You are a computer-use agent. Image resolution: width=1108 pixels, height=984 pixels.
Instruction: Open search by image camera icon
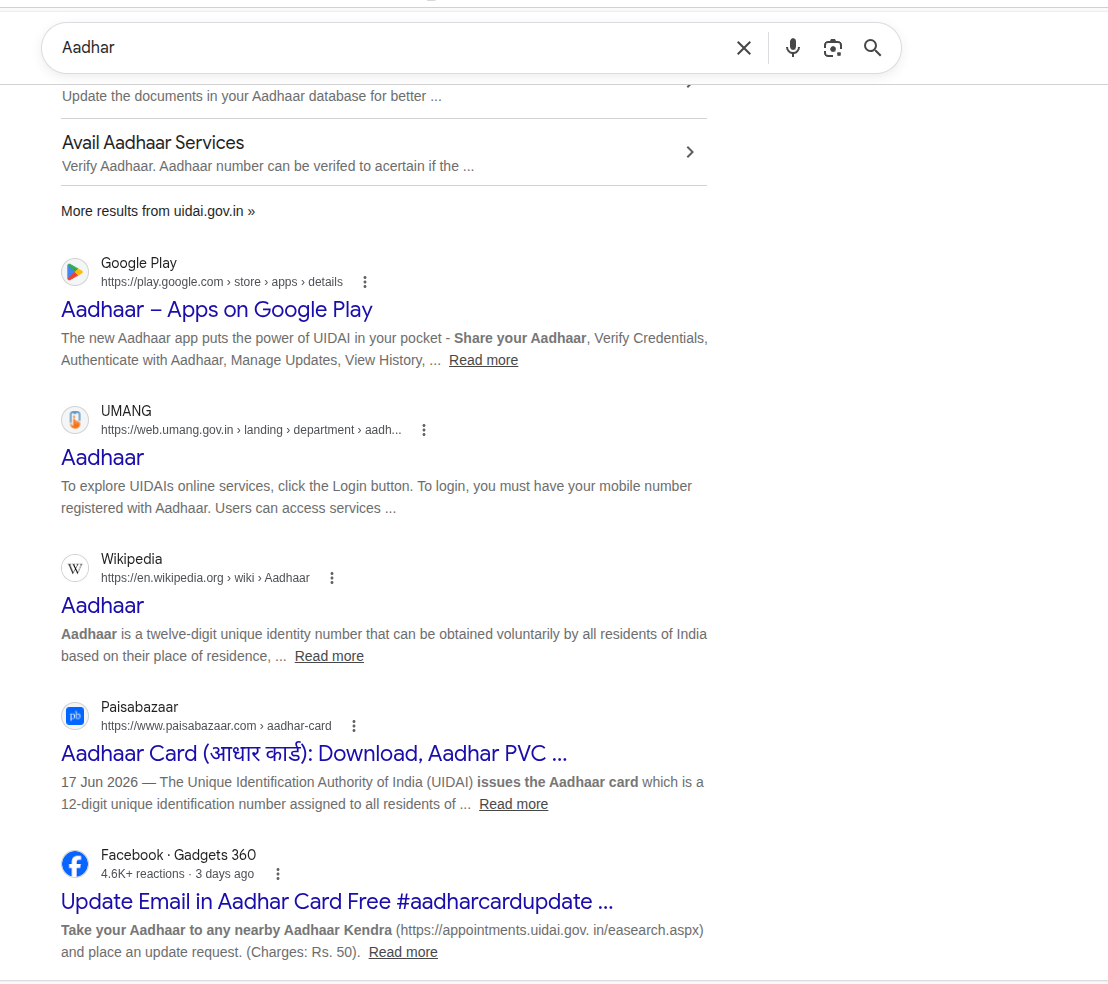pos(832,48)
